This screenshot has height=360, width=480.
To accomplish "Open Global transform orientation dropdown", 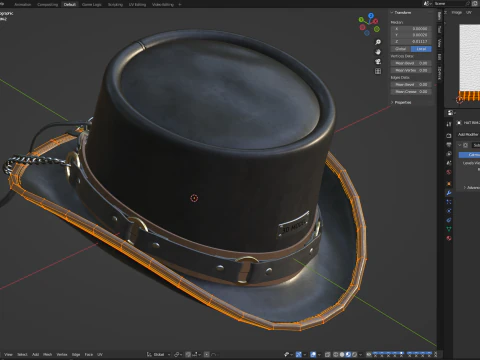I will coord(159,354).
